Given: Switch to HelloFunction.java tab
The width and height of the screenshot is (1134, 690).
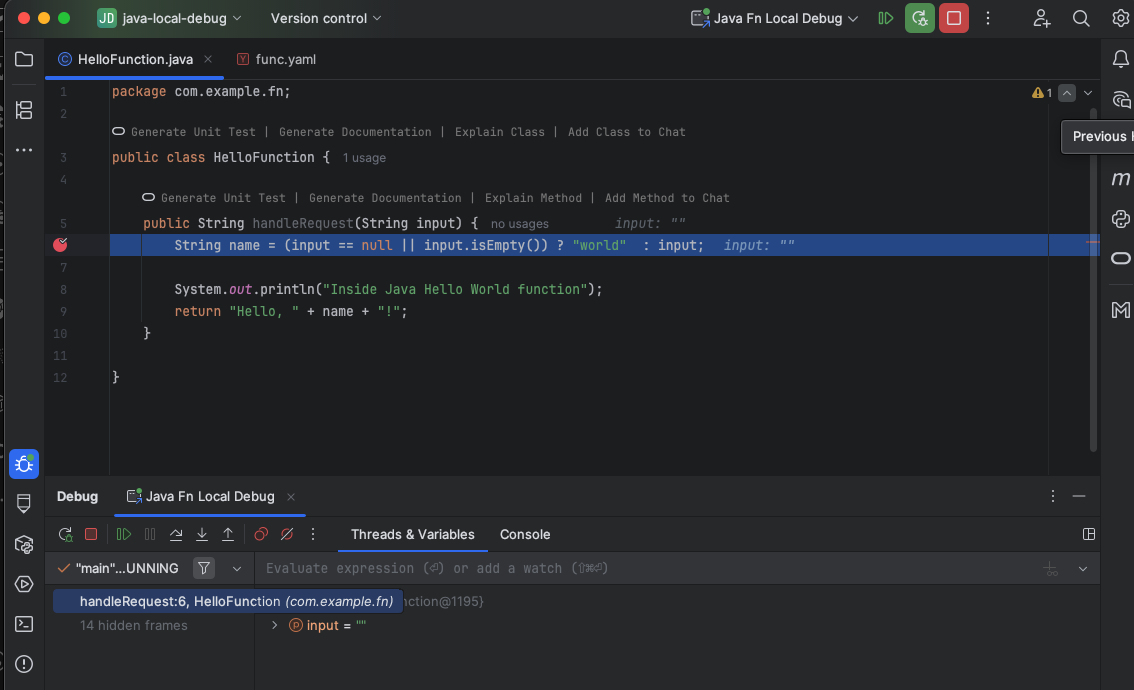Looking at the screenshot, I should pyautogui.click(x=135, y=59).
